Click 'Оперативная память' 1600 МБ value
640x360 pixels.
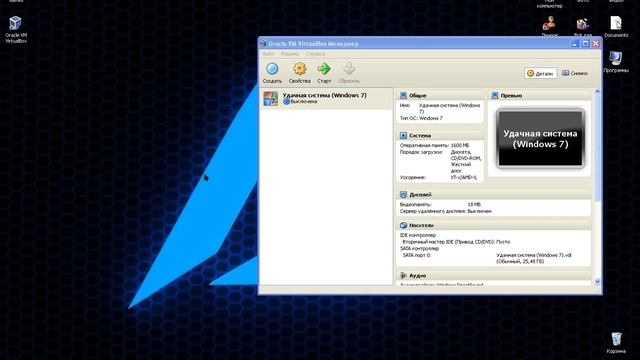point(460,145)
